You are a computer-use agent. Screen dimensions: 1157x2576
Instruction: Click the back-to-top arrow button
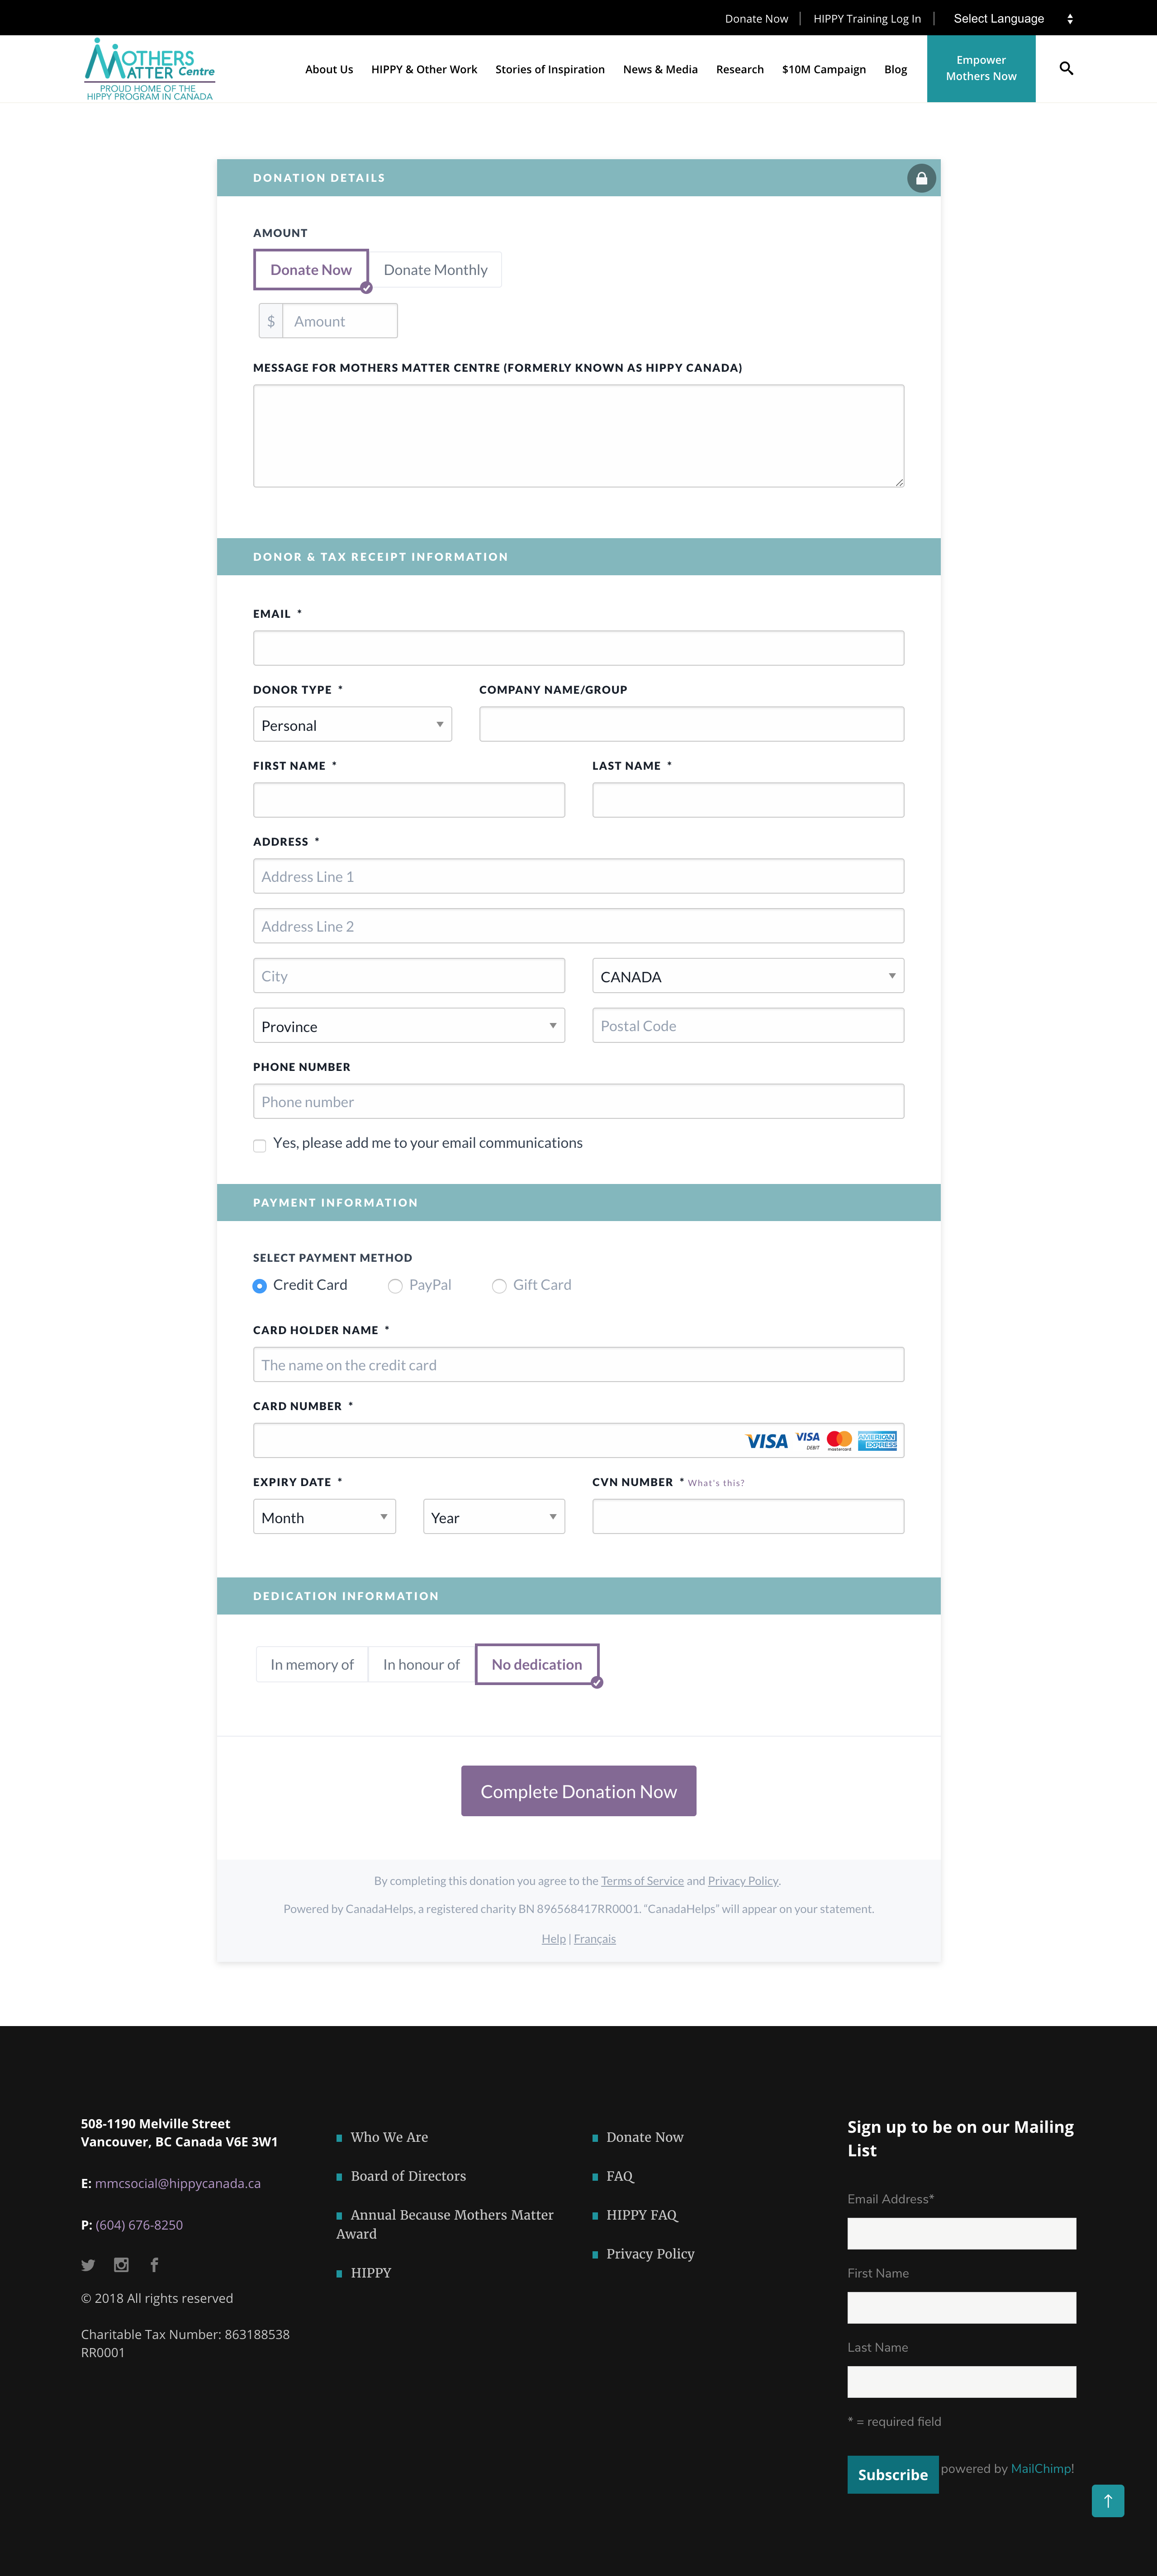point(1107,2500)
